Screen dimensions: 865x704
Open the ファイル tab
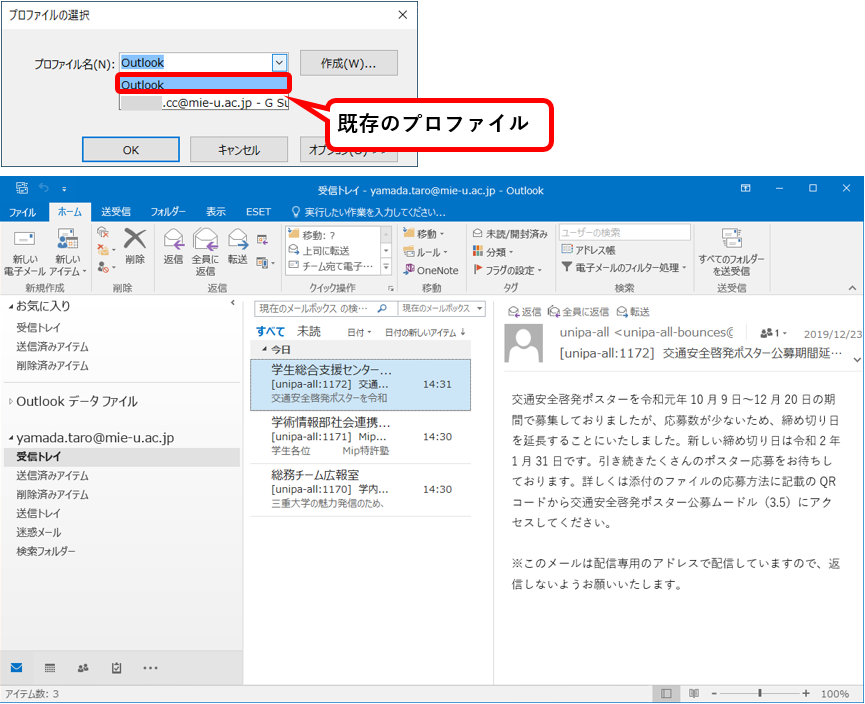pyautogui.click(x=22, y=212)
